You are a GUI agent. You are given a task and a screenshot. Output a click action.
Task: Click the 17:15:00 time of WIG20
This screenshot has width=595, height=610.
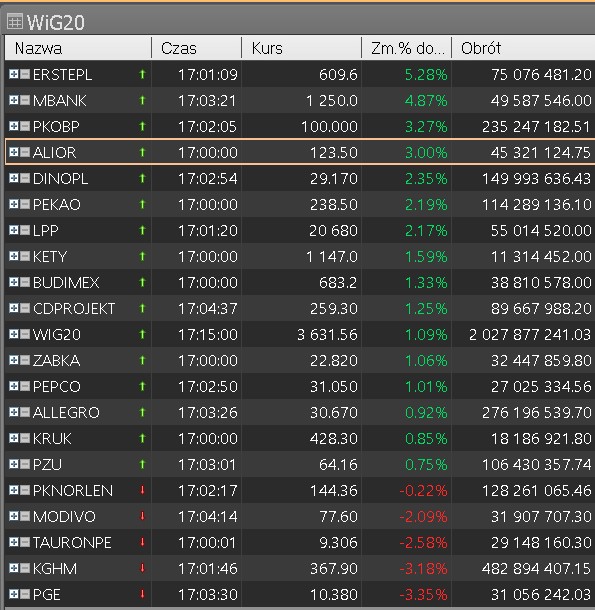pyautogui.click(x=207, y=335)
